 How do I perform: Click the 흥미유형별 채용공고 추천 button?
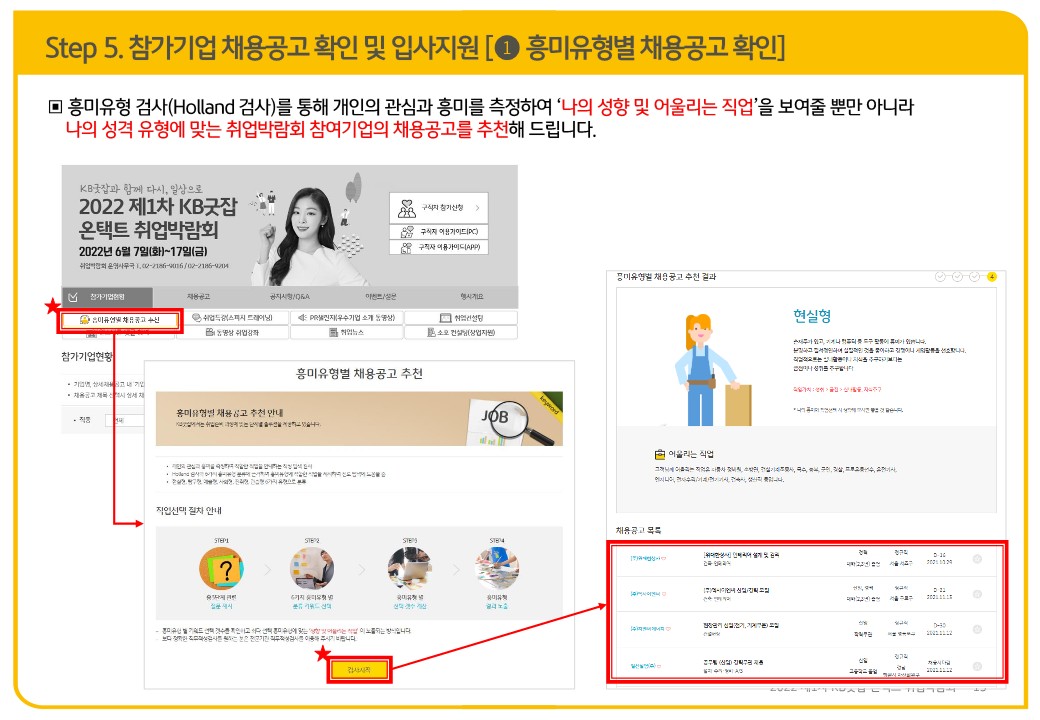tap(120, 320)
